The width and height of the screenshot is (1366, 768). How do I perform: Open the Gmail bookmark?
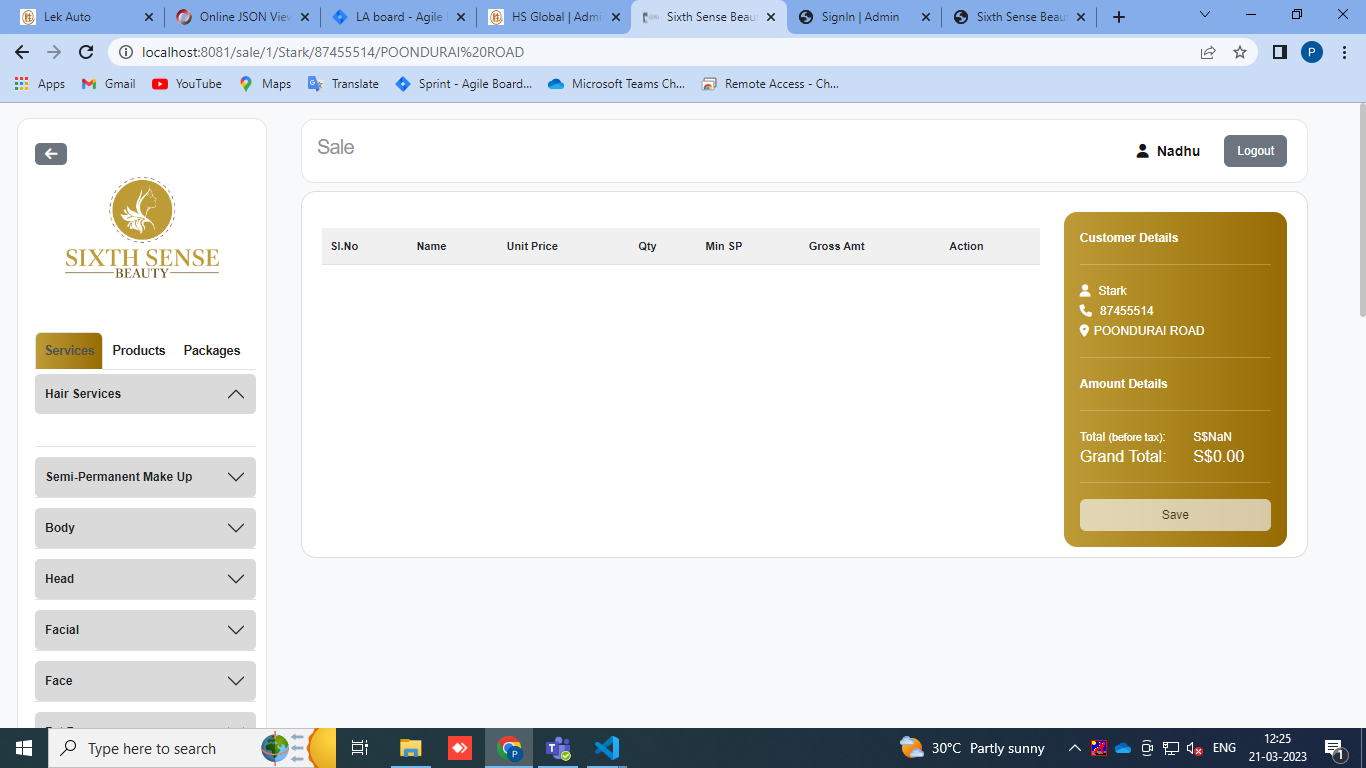coord(109,84)
